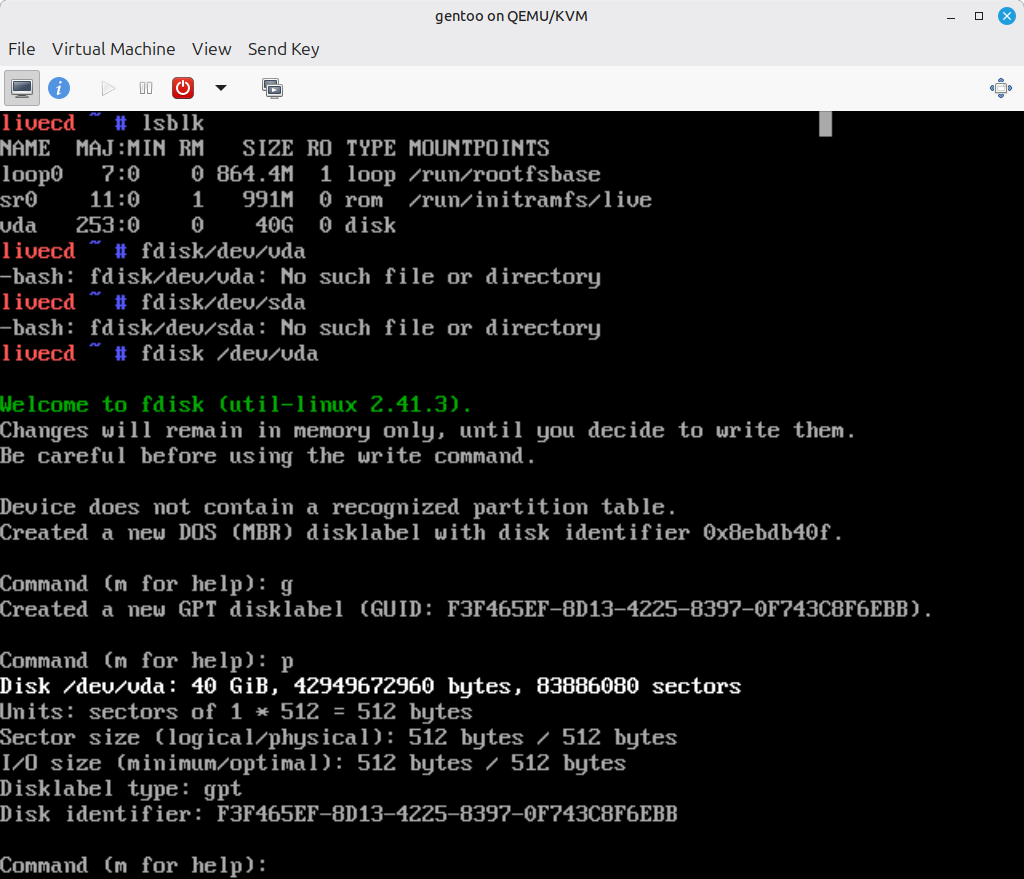Click 'Units: sectors of 1 * 512' line
The width and height of the screenshot is (1024, 879).
click(236, 711)
